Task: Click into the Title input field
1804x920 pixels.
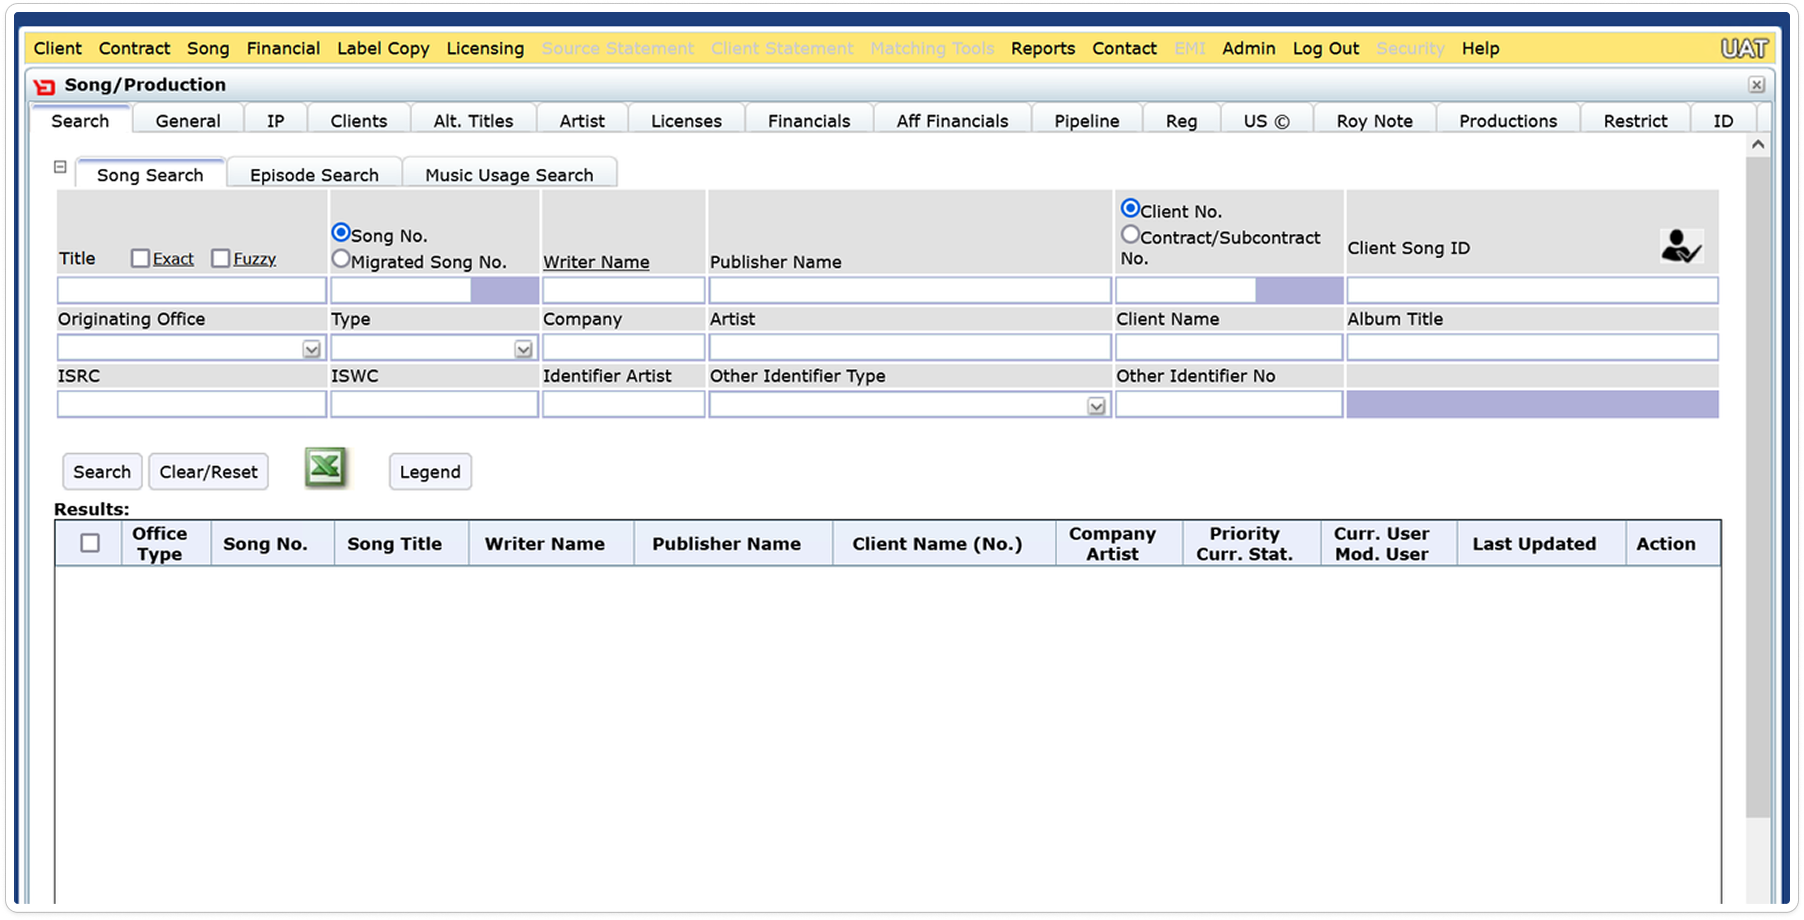Action: coord(192,291)
